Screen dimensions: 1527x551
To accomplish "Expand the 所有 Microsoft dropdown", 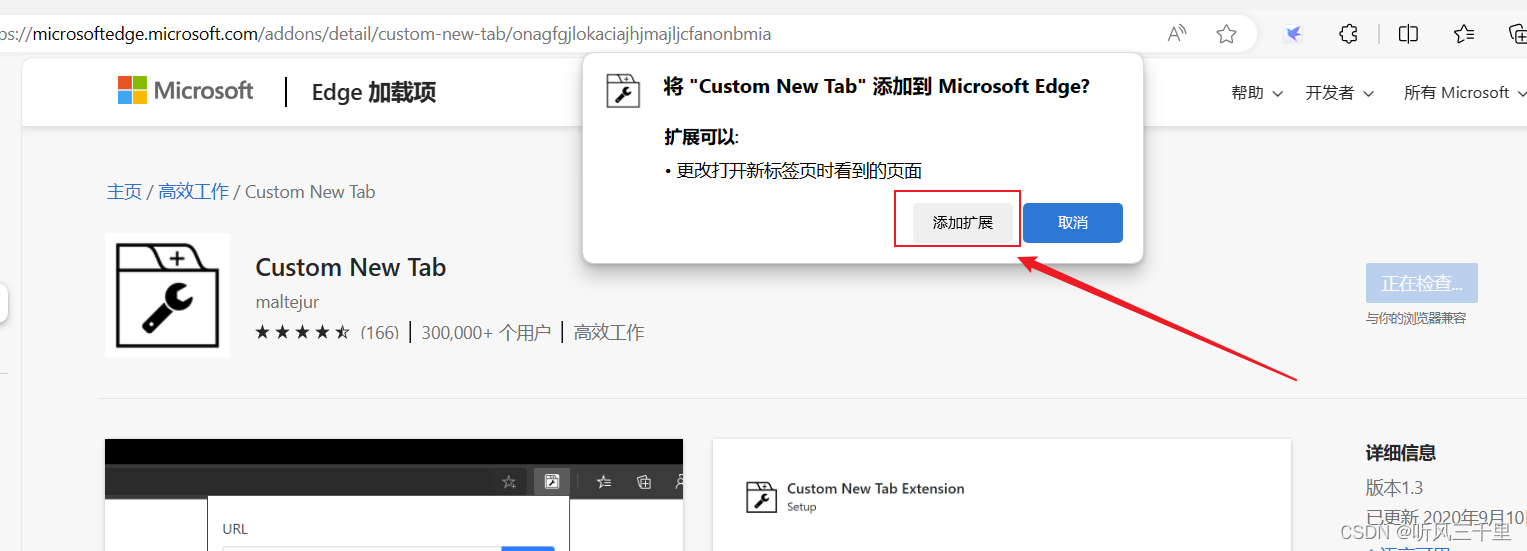I will tap(1464, 93).
